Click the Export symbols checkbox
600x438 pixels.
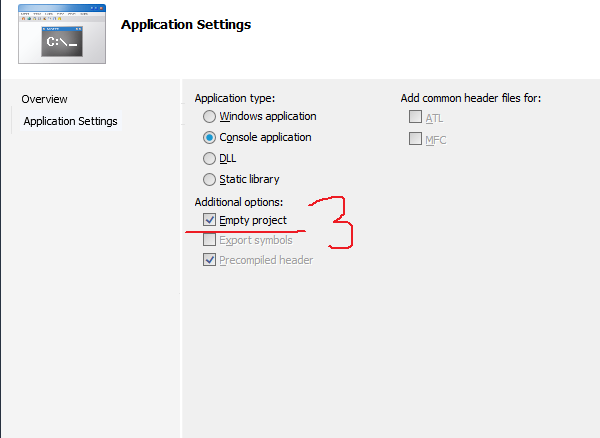pos(210,240)
